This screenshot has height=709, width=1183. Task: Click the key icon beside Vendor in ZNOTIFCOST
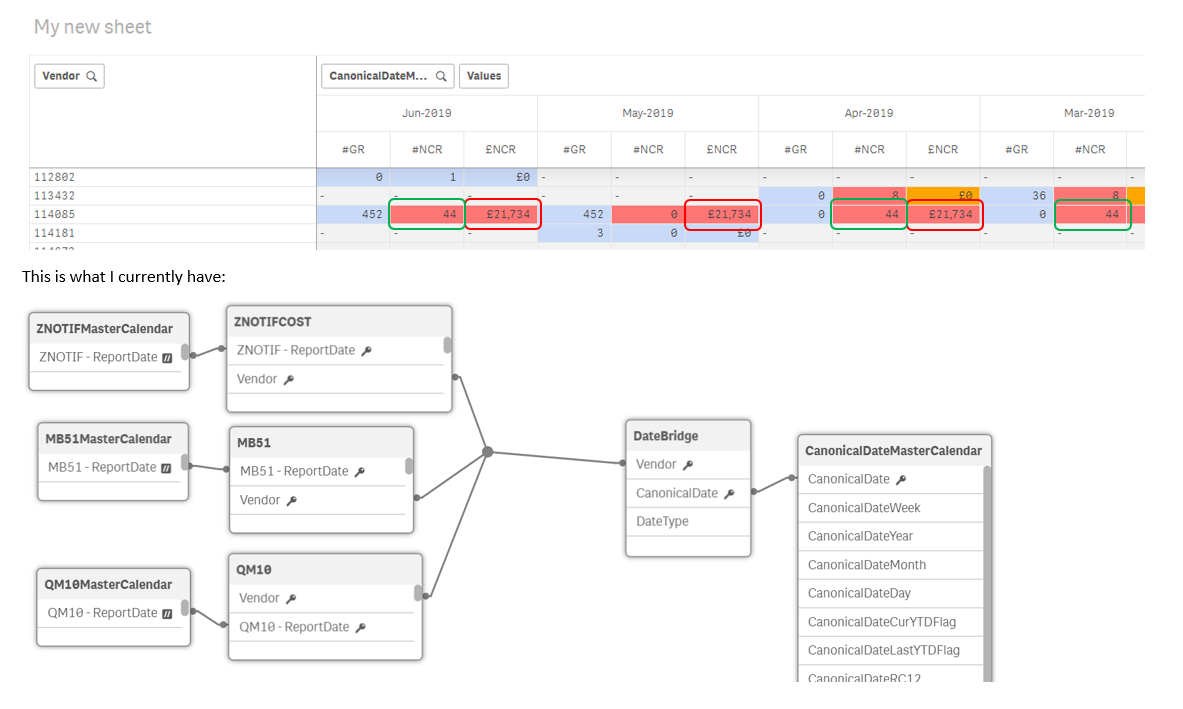point(287,379)
